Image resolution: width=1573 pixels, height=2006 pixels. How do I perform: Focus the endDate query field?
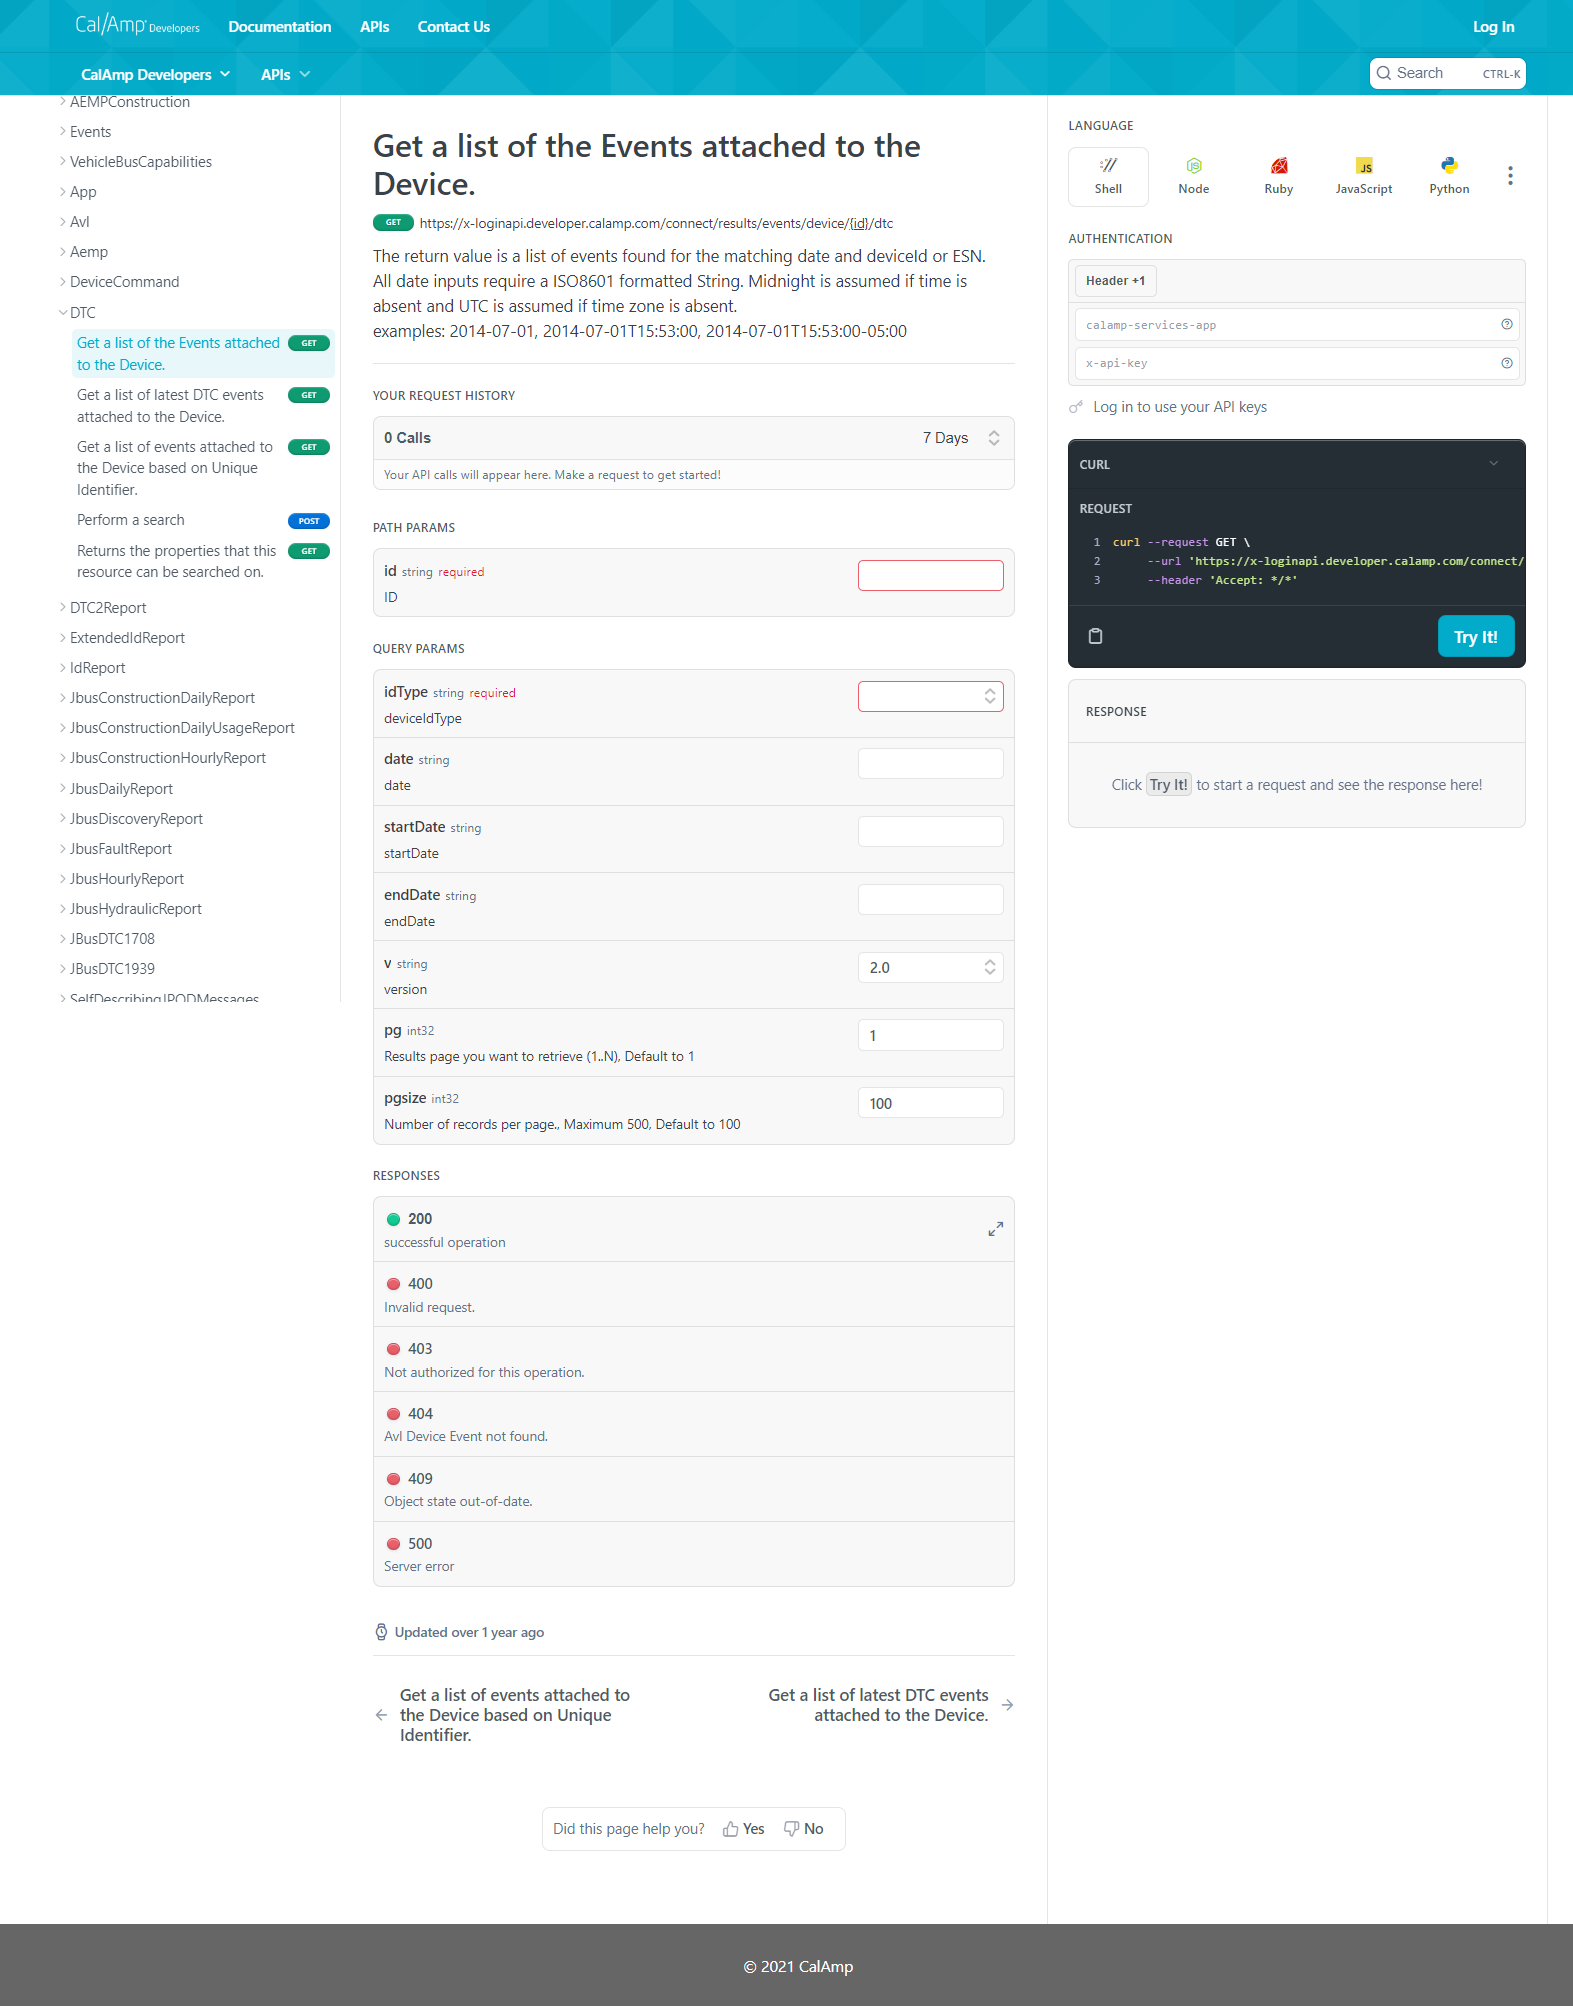pyautogui.click(x=930, y=899)
